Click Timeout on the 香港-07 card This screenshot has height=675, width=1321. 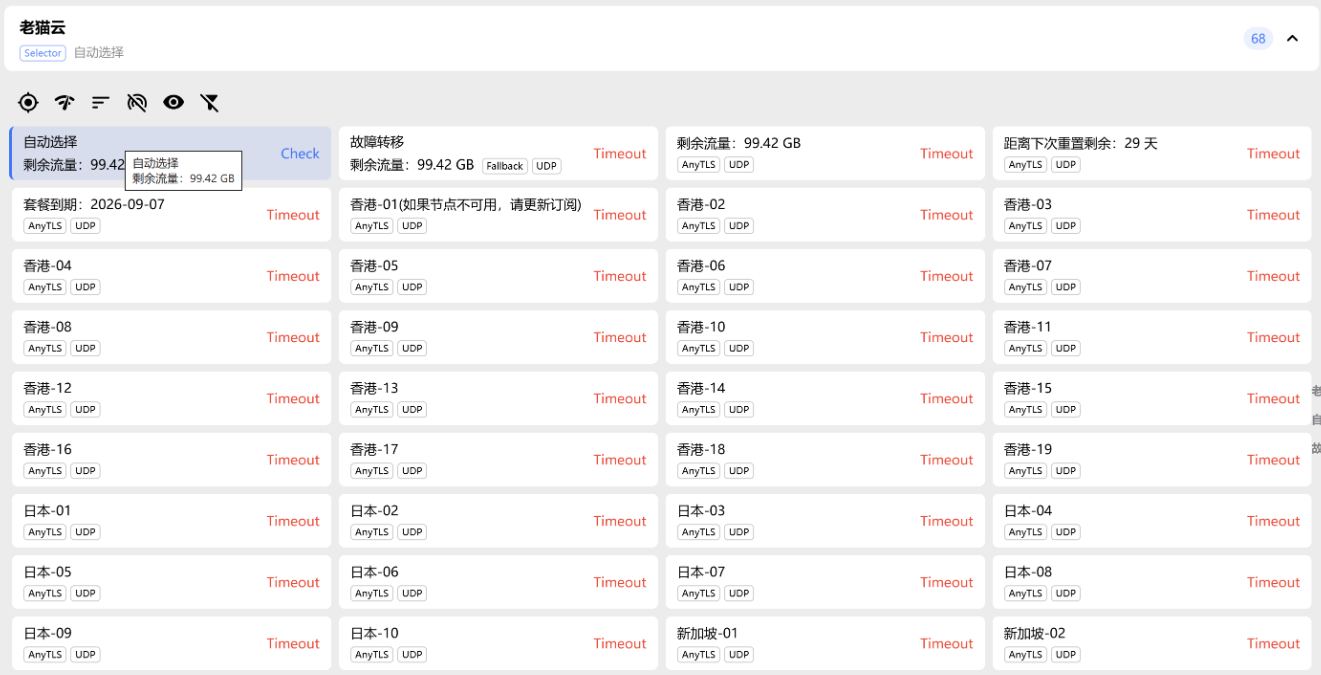pyautogui.click(x=1273, y=276)
